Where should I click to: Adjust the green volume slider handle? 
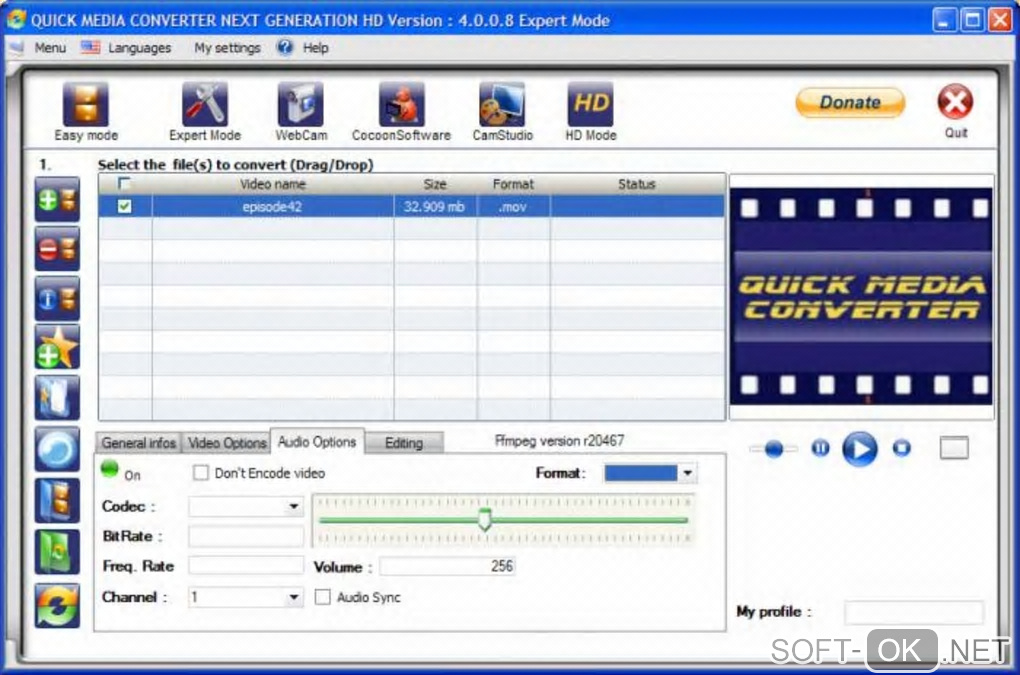tap(485, 519)
